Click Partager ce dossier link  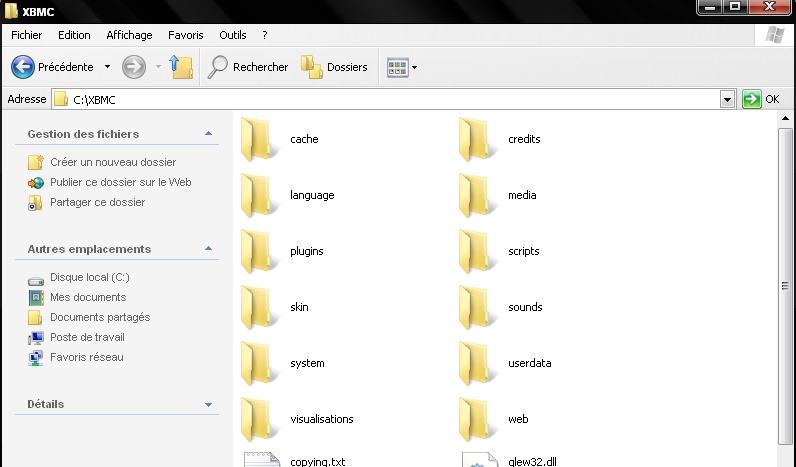point(97,202)
